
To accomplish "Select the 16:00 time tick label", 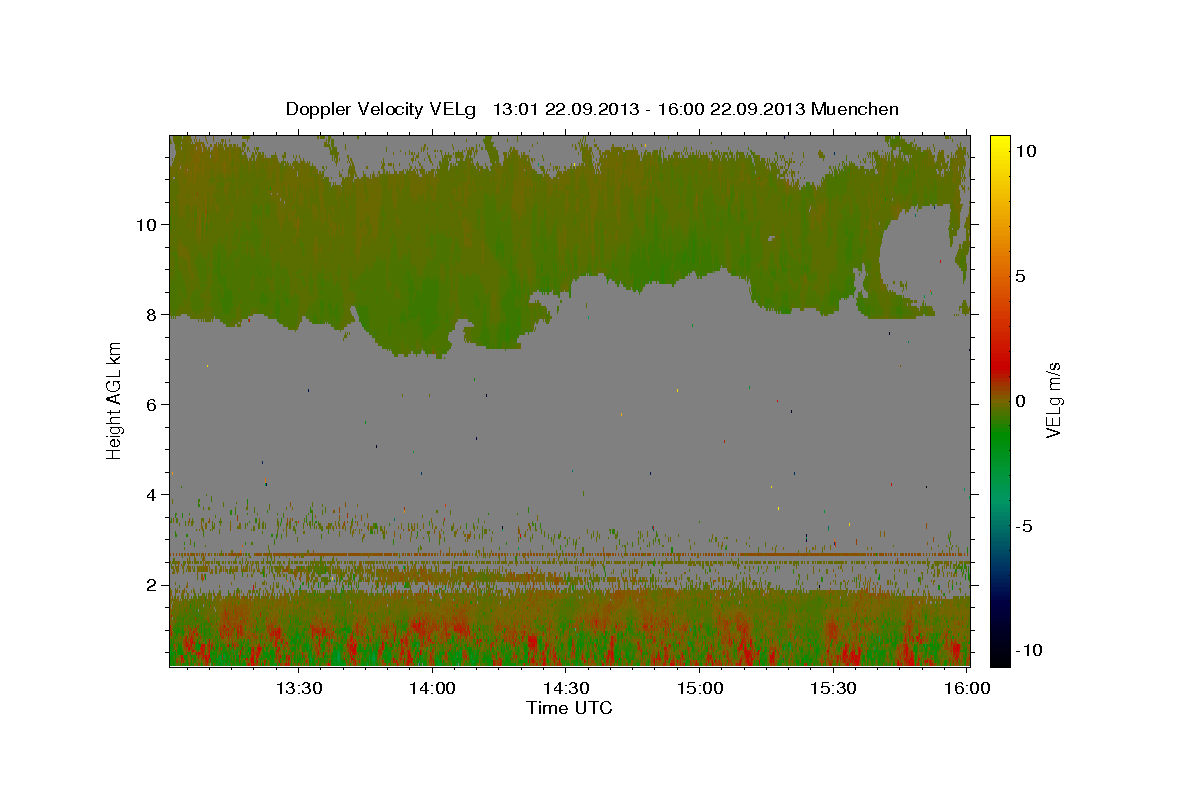I will (x=967, y=689).
